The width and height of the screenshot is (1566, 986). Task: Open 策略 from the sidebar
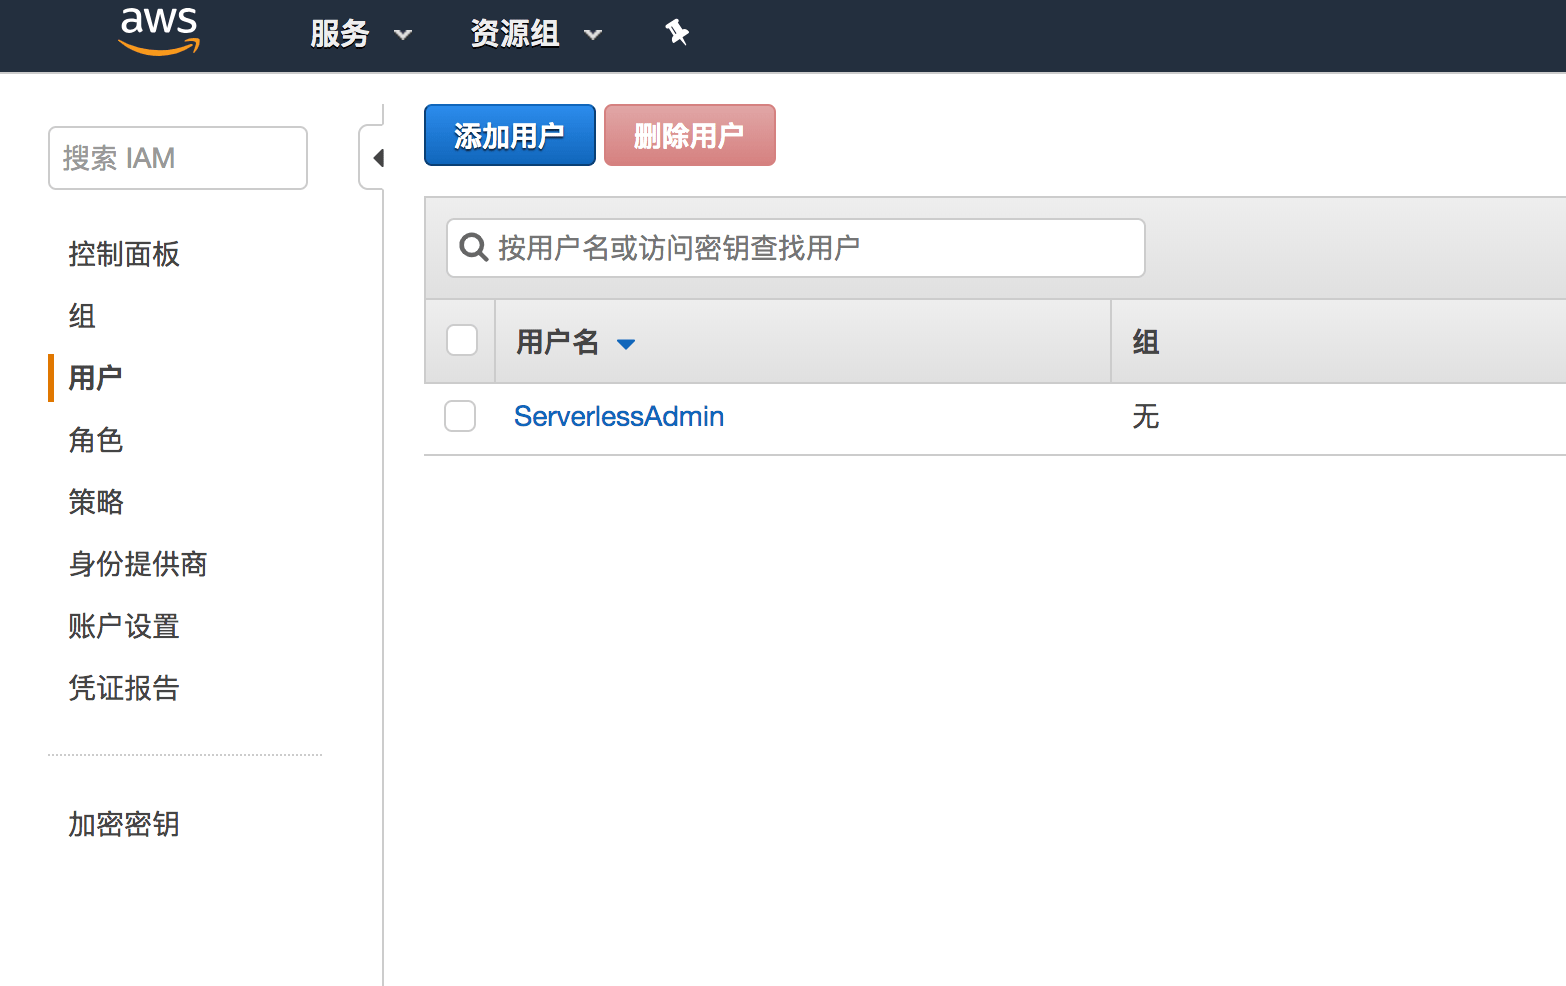coord(95,502)
